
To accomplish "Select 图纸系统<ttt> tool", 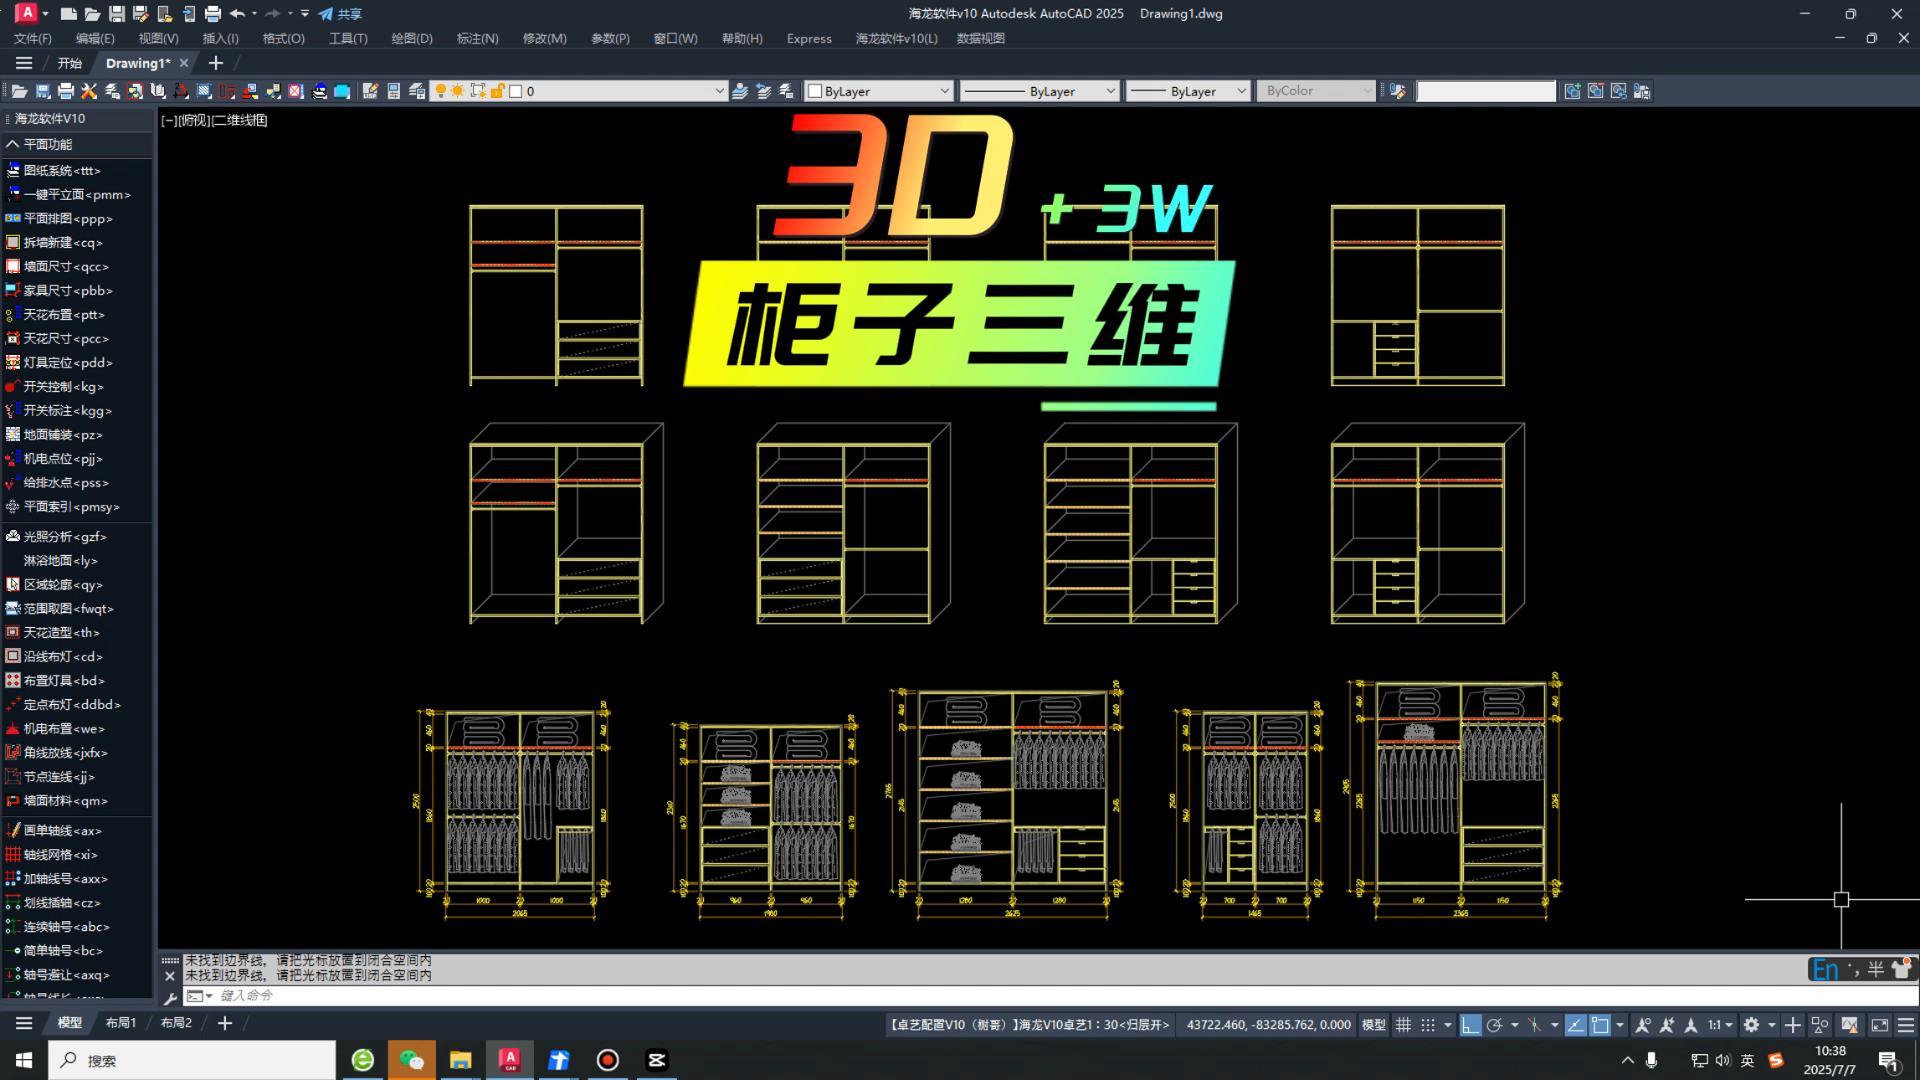I will pyautogui.click(x=62, y=171).
